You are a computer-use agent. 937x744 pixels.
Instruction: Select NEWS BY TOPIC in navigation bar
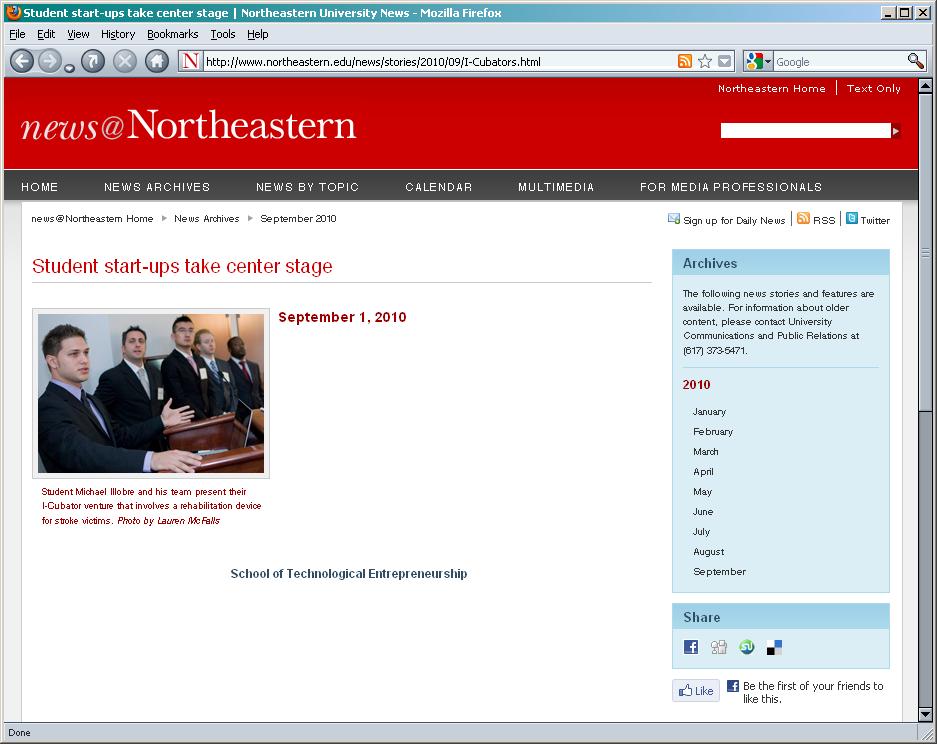pyautogui.click(x=307, y=187)
